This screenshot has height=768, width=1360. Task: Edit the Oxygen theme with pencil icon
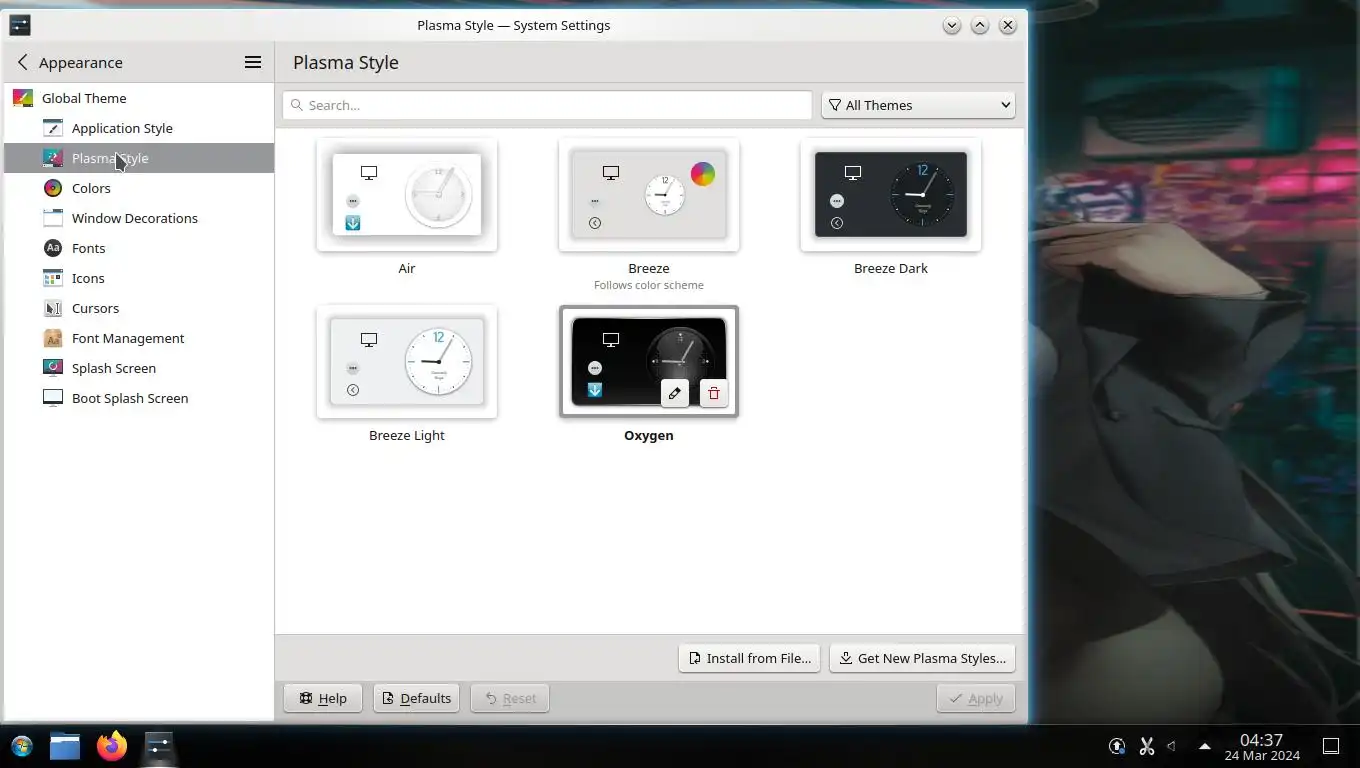tap(675, 393)
